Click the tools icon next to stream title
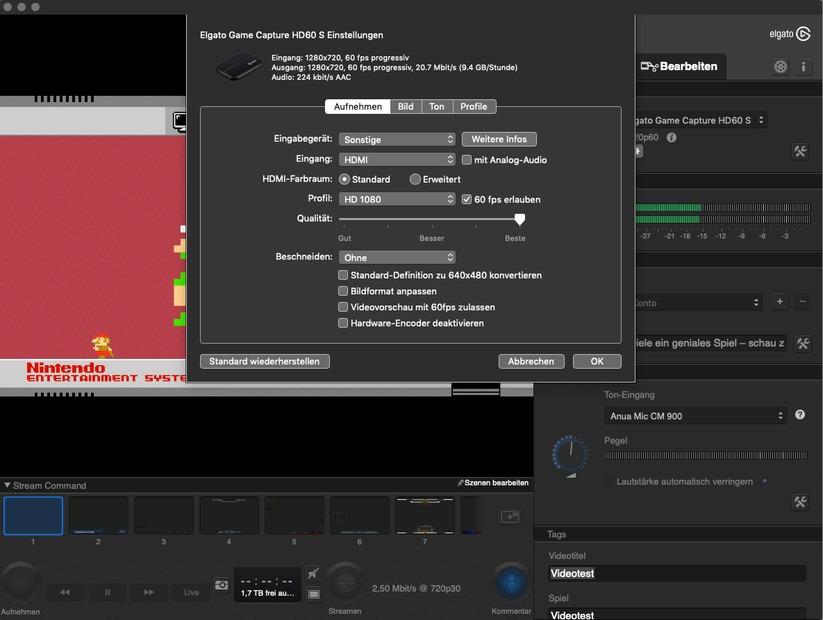 (802, 344)
